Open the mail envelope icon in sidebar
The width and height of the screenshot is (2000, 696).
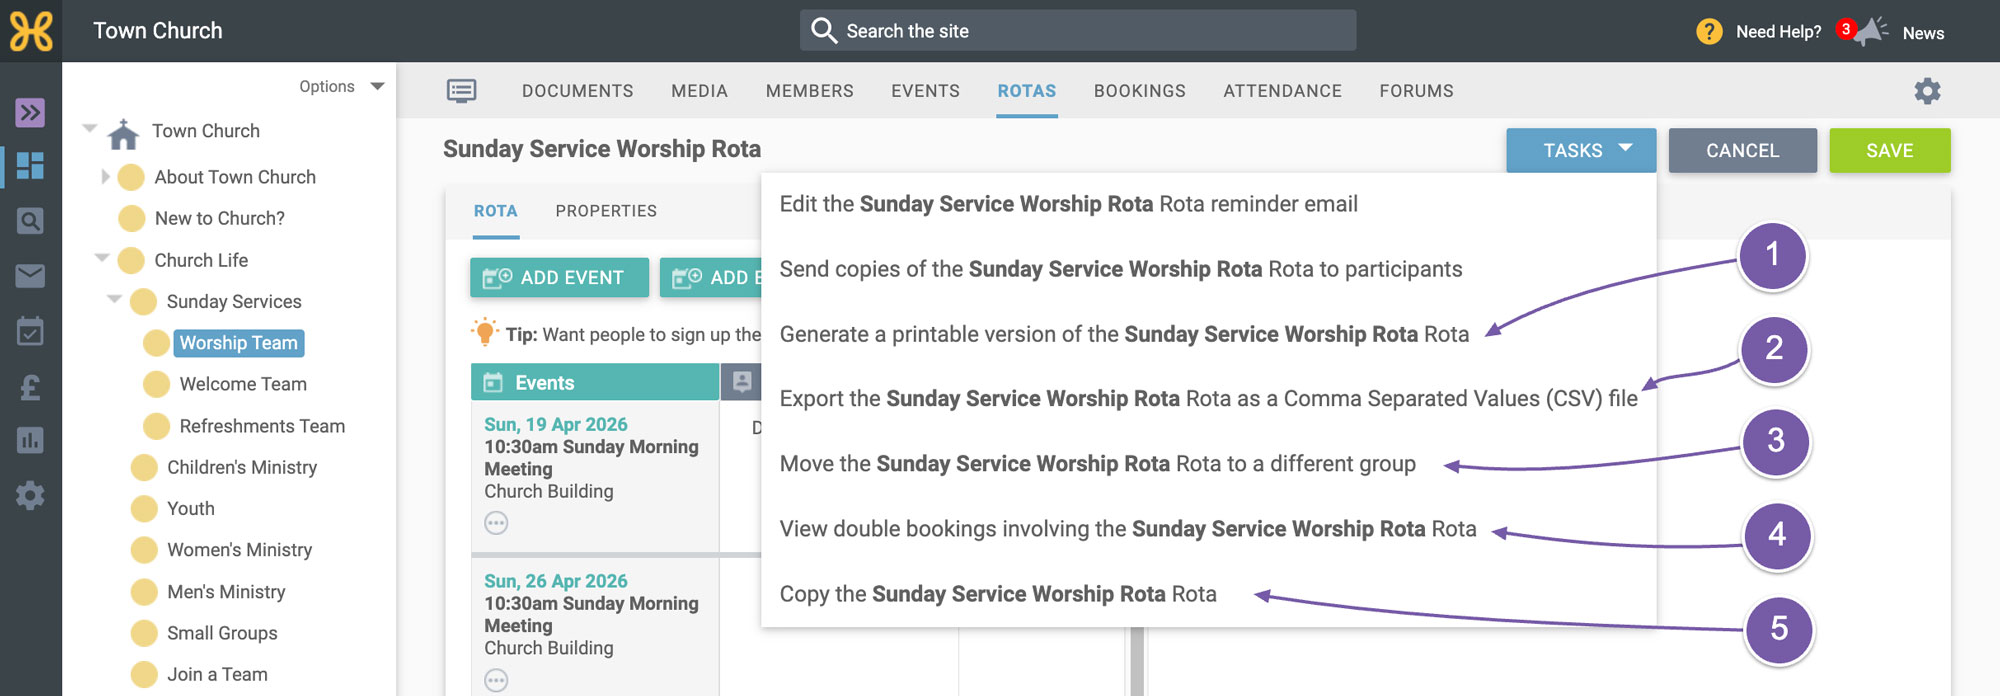30,276
